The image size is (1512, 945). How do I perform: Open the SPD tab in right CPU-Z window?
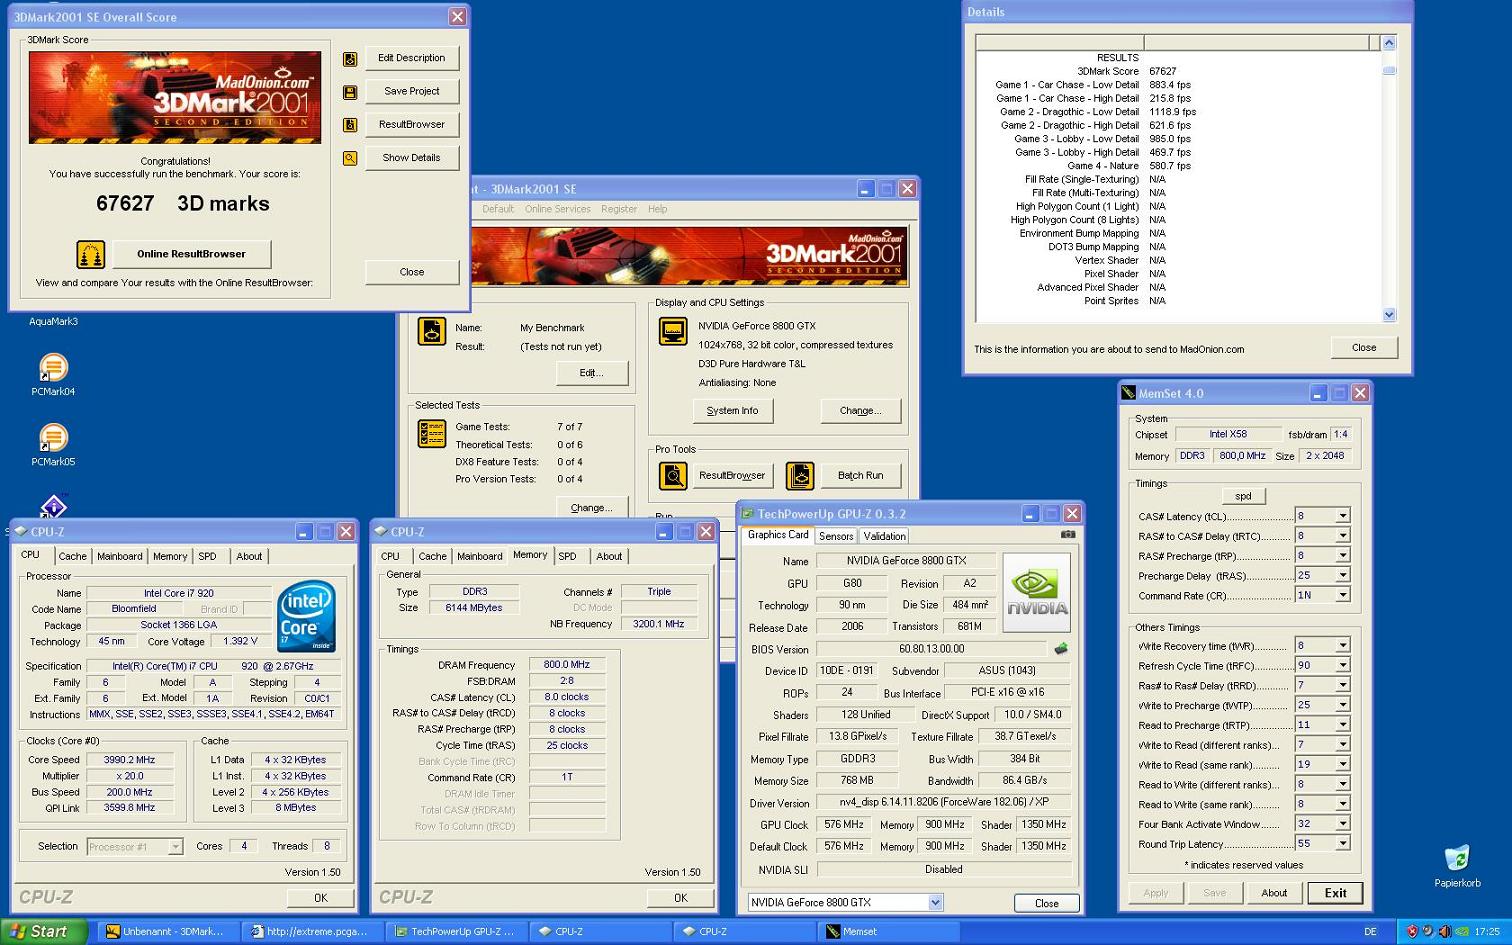[x=567, y=556]
